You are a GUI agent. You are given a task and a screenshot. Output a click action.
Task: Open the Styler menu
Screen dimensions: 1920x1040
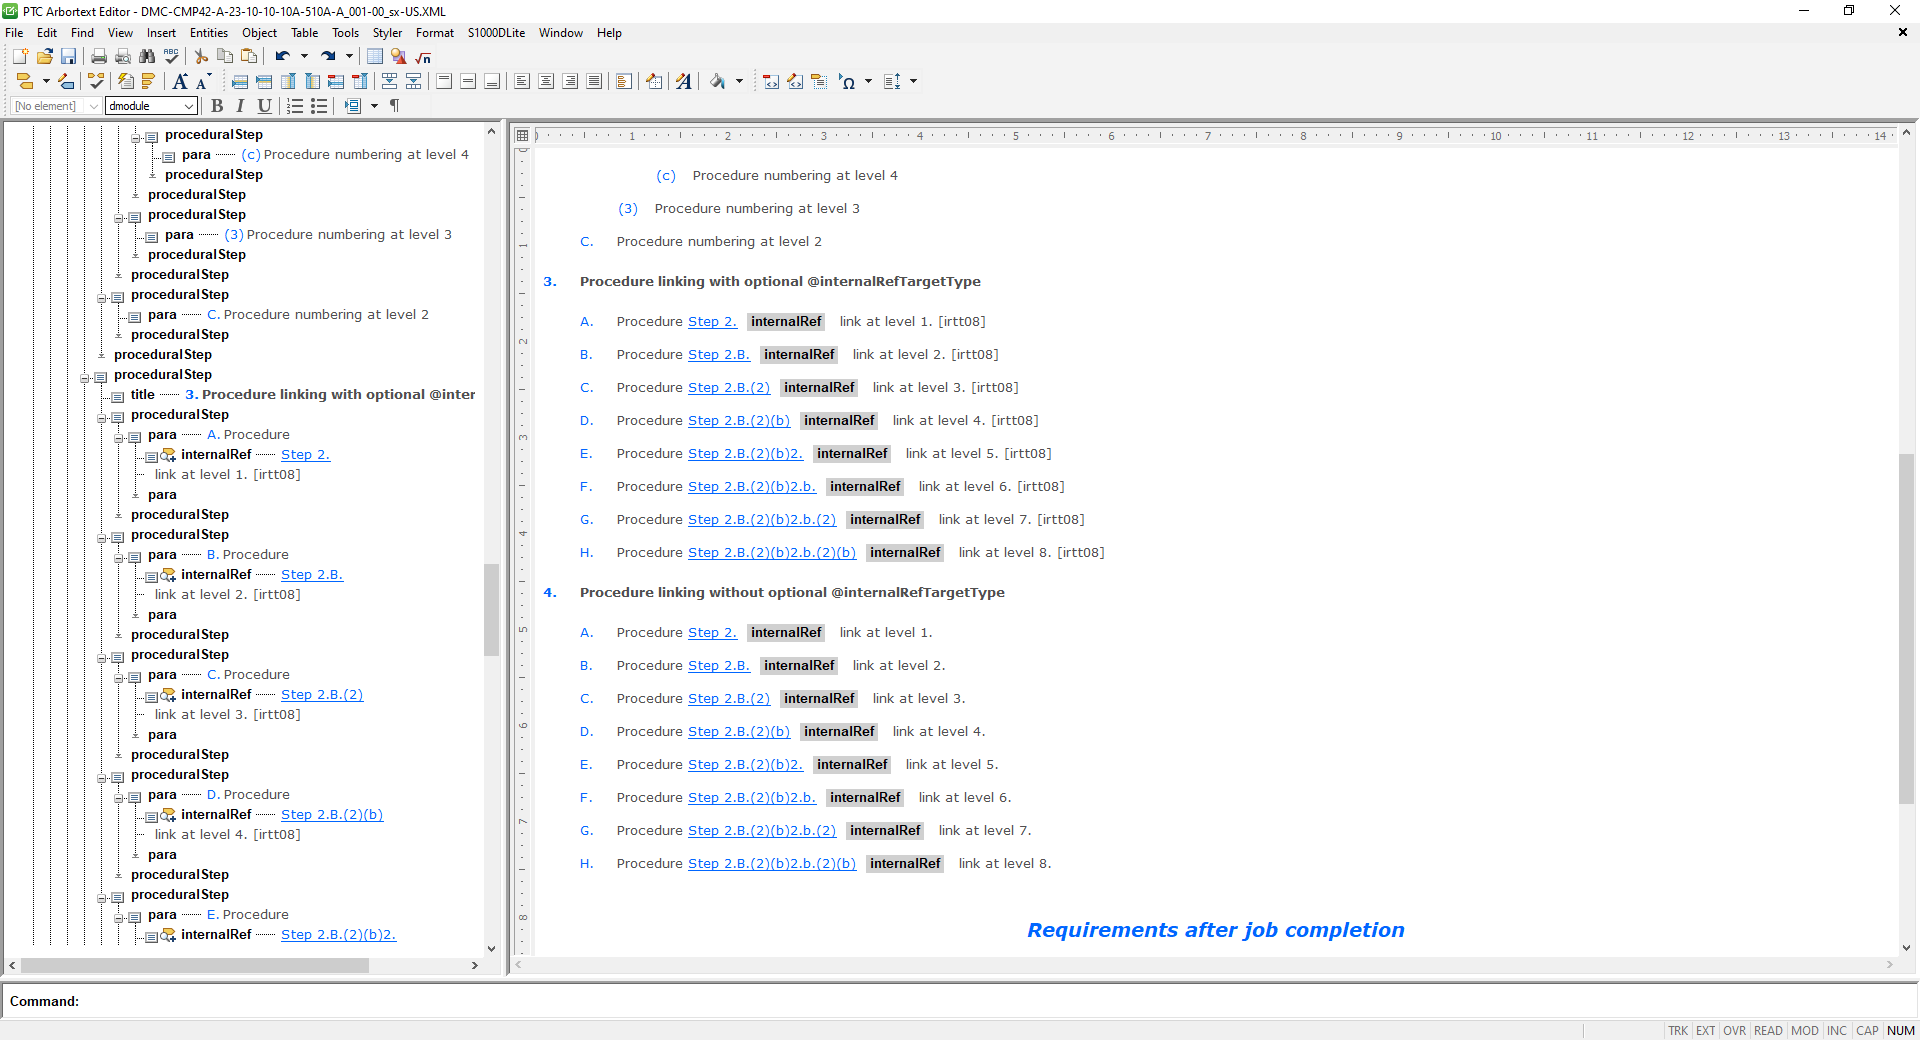pos(387,33)
